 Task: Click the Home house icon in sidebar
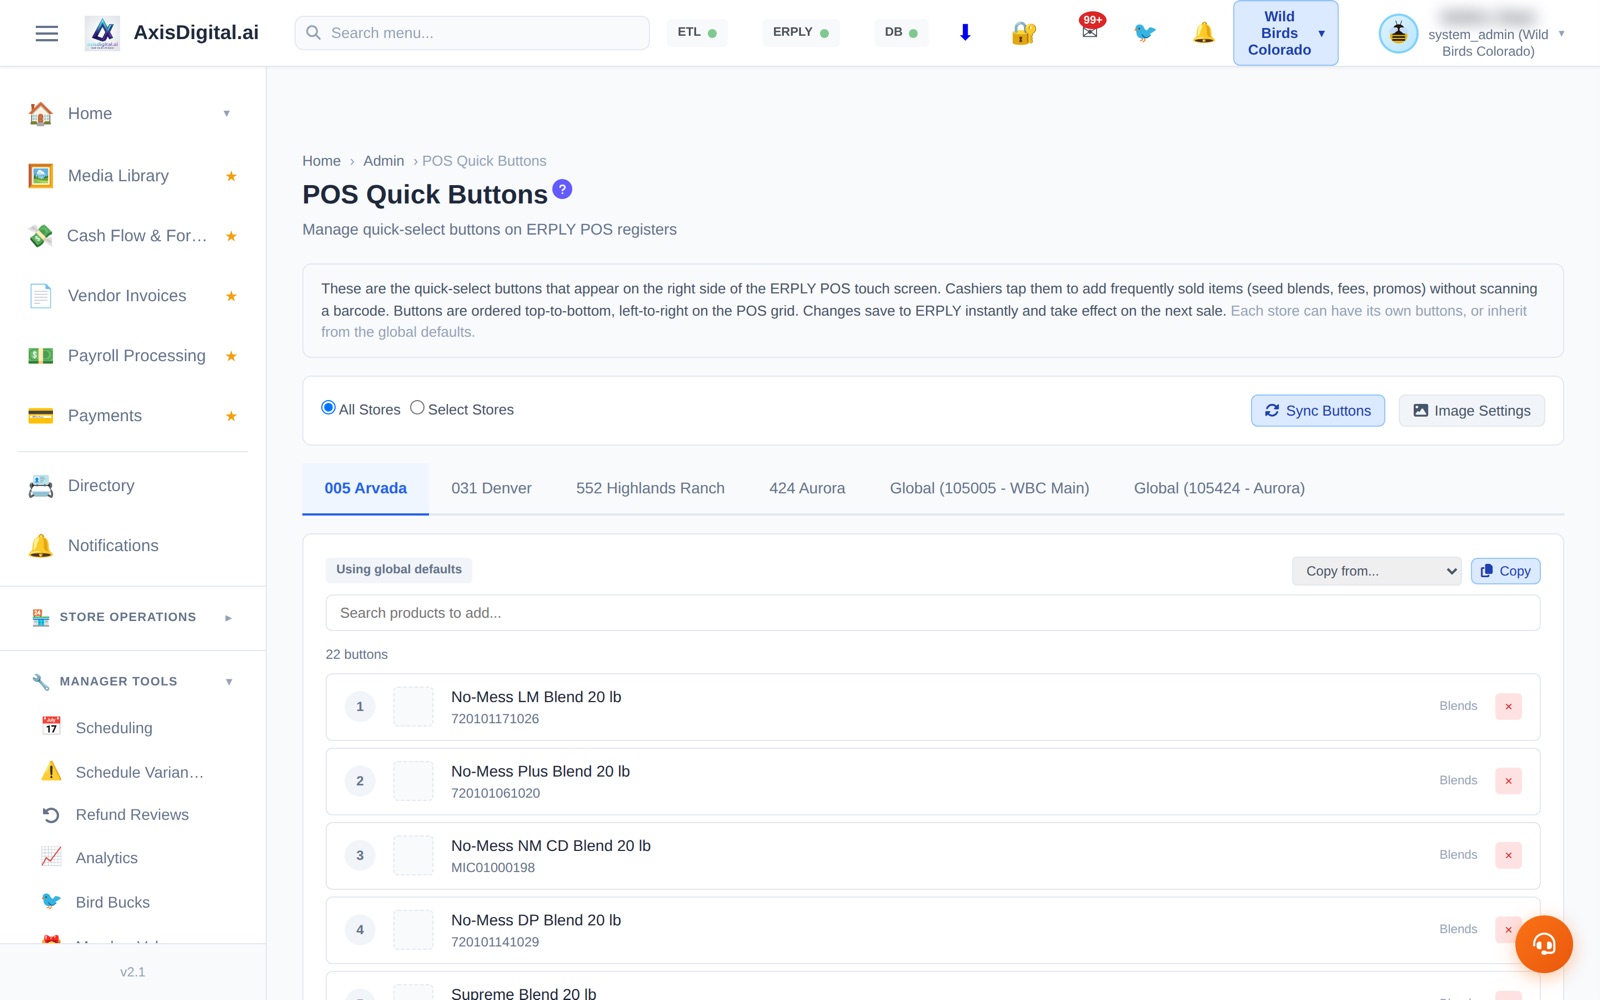pyautogui.click(x=41, y=114)
